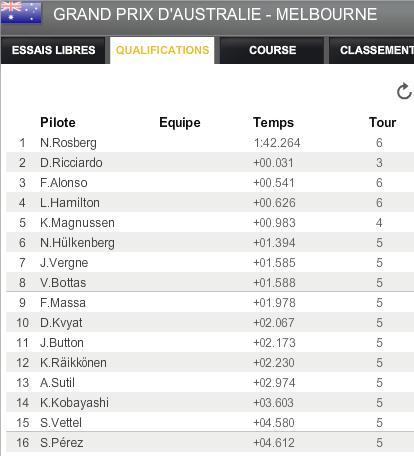Click the Australian flag icon

click(x=21, y=12)
